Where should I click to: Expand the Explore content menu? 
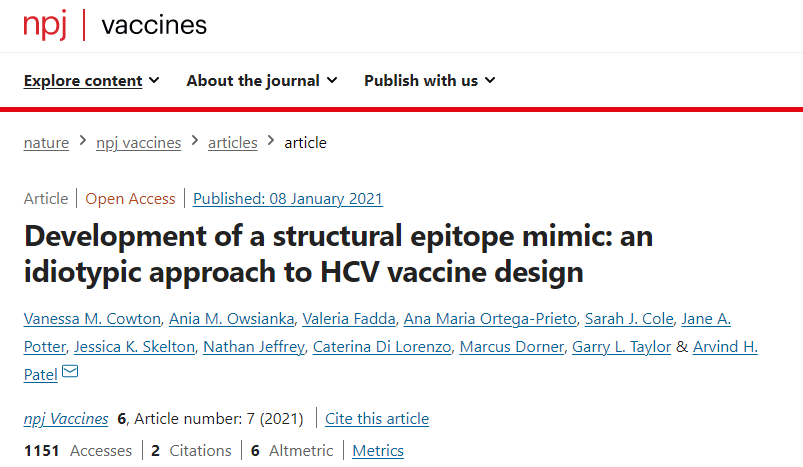tap(92, 80)
